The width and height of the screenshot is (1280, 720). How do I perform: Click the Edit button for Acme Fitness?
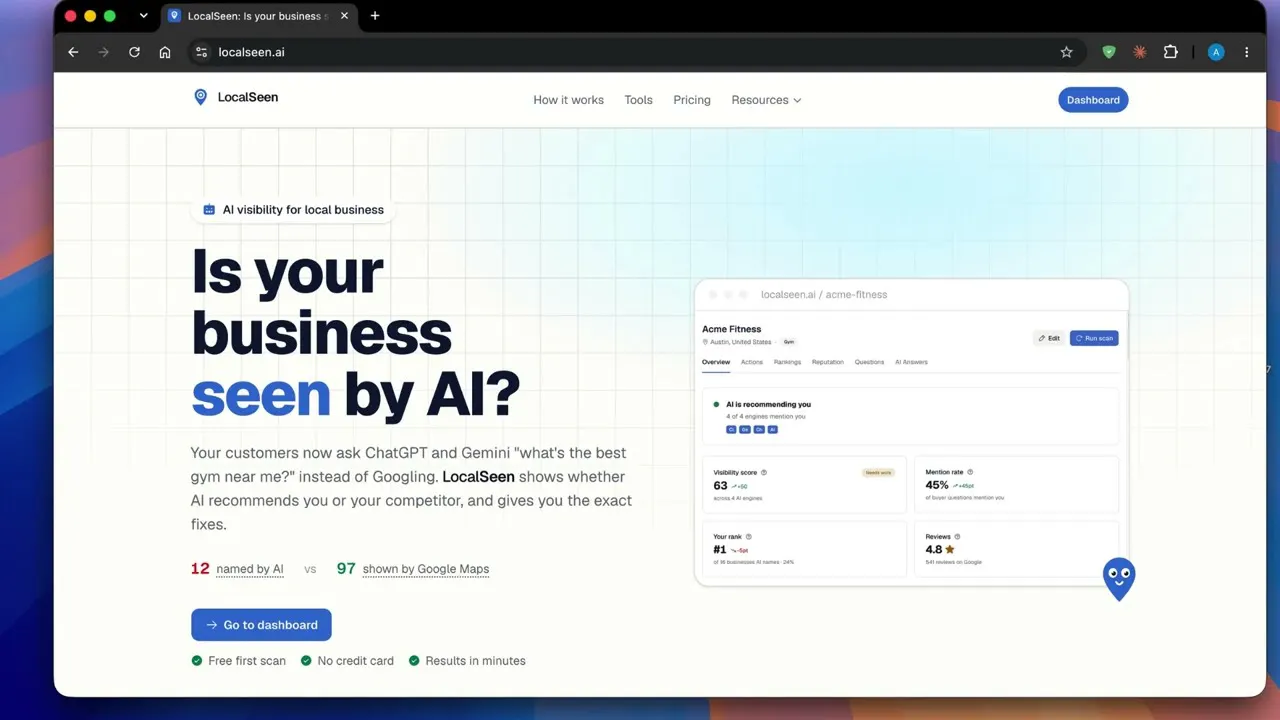point(1049,338)
